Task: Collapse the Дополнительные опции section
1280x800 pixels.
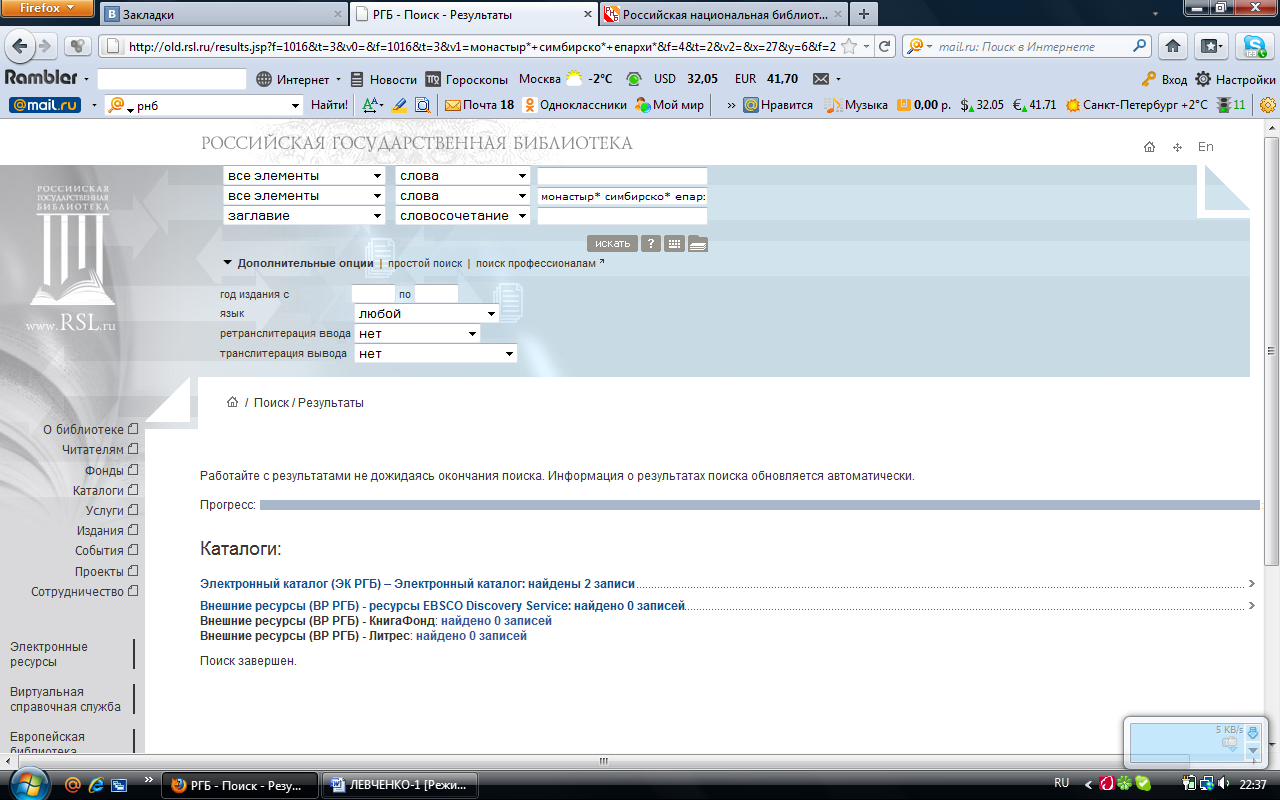Action: (298, 263)
